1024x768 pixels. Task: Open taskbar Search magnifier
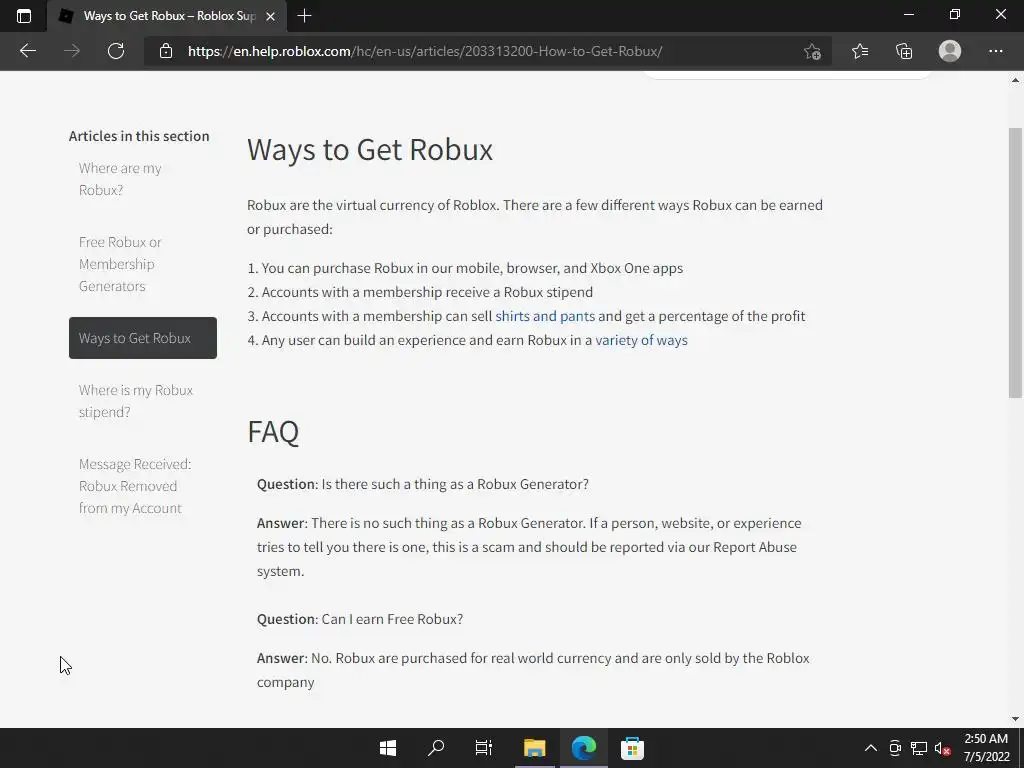point(436,748)
